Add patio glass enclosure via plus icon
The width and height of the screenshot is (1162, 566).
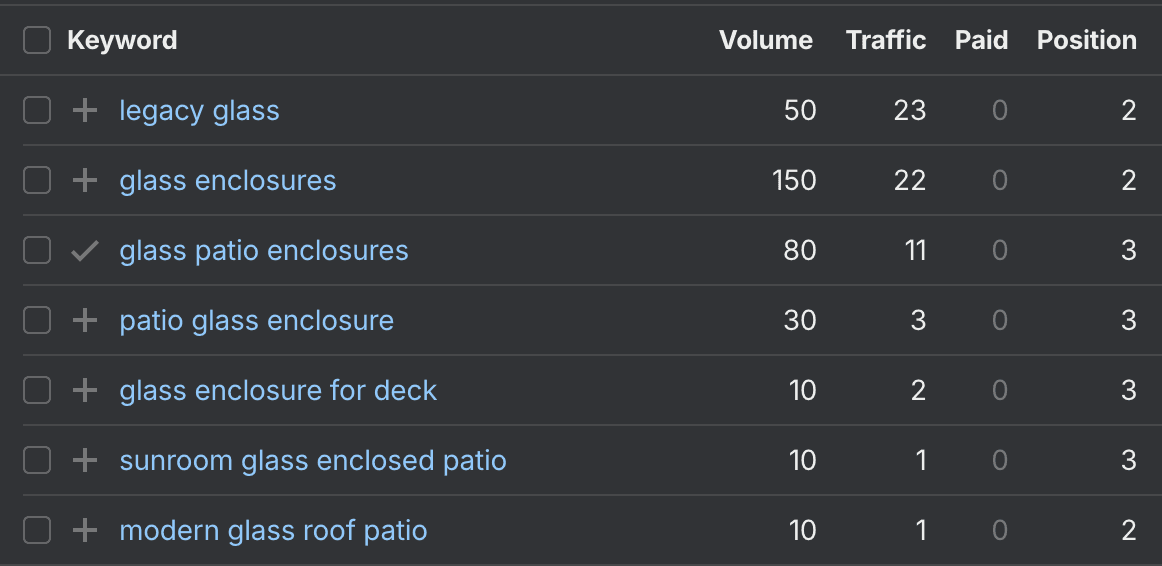pos(84,321)
